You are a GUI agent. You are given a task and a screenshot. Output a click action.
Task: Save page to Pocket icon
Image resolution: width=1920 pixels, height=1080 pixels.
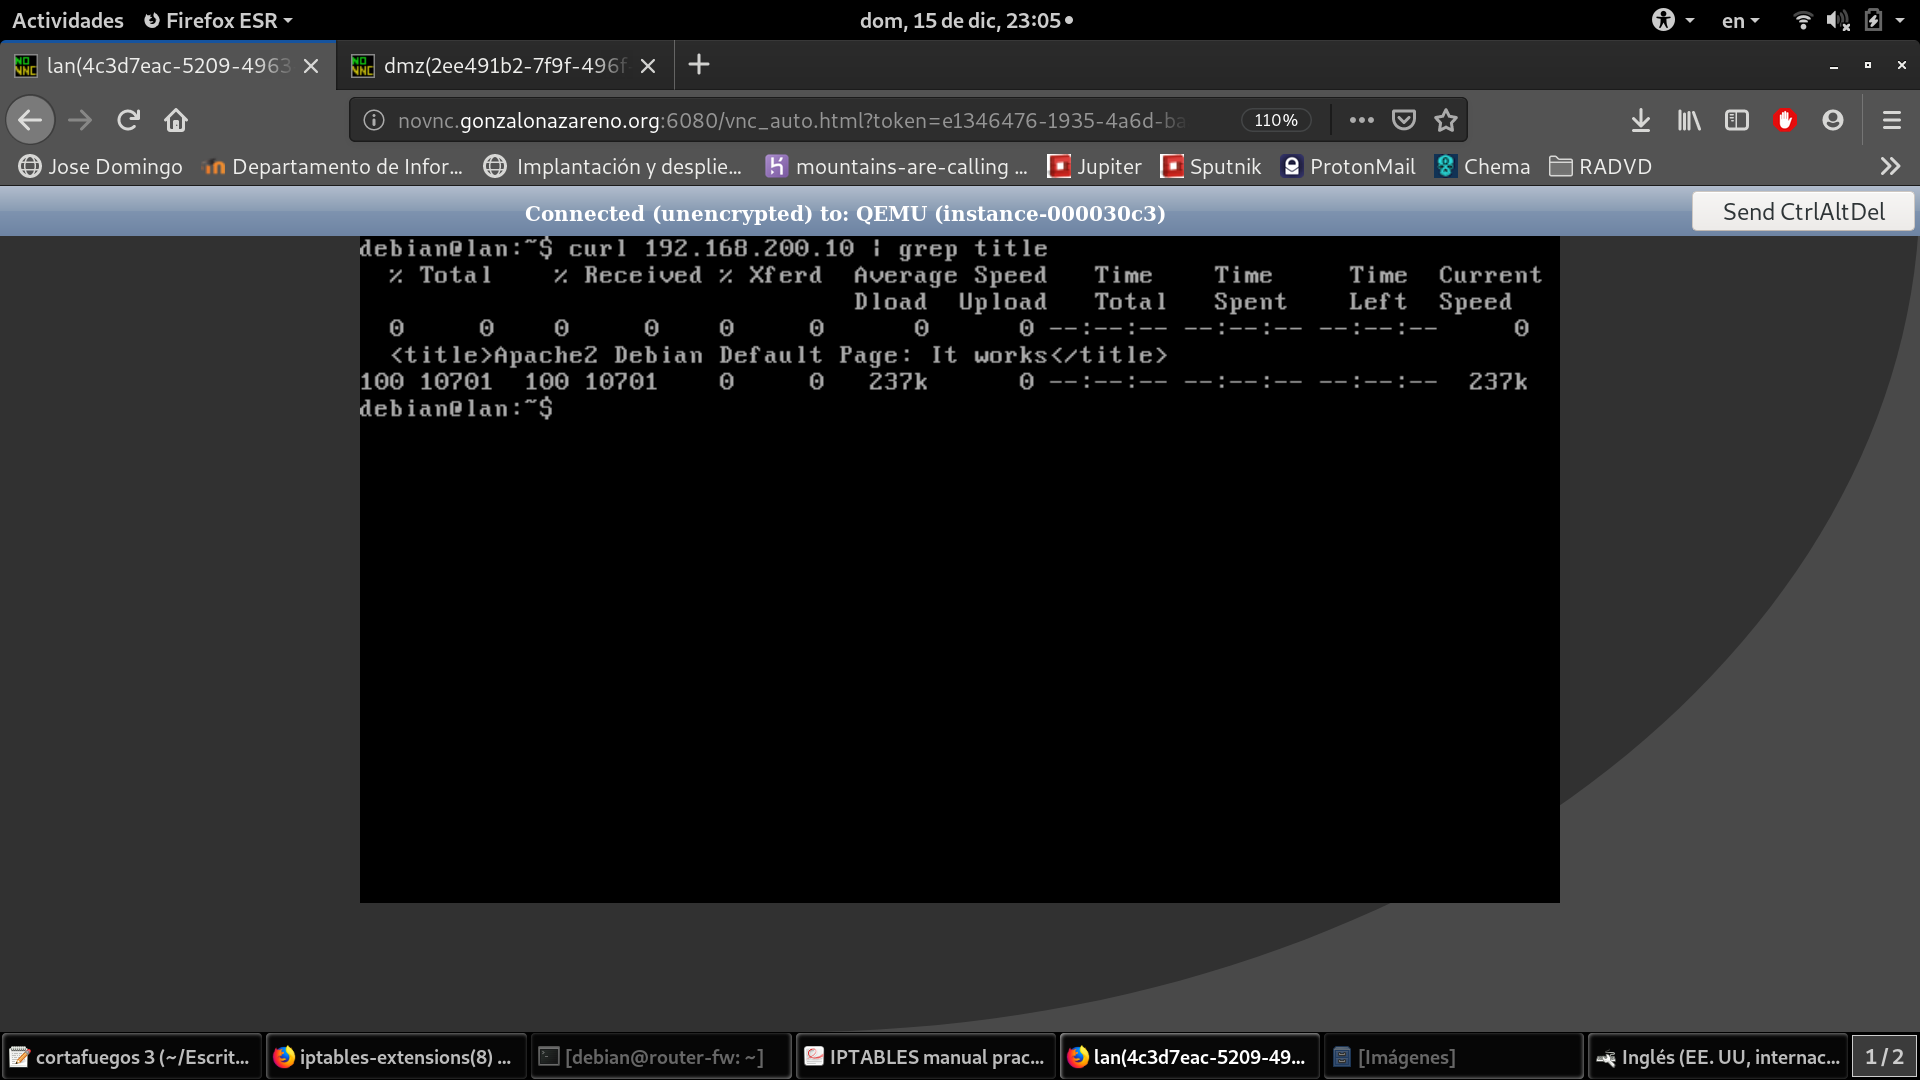pyautogui.click(x=1404, y=120)
